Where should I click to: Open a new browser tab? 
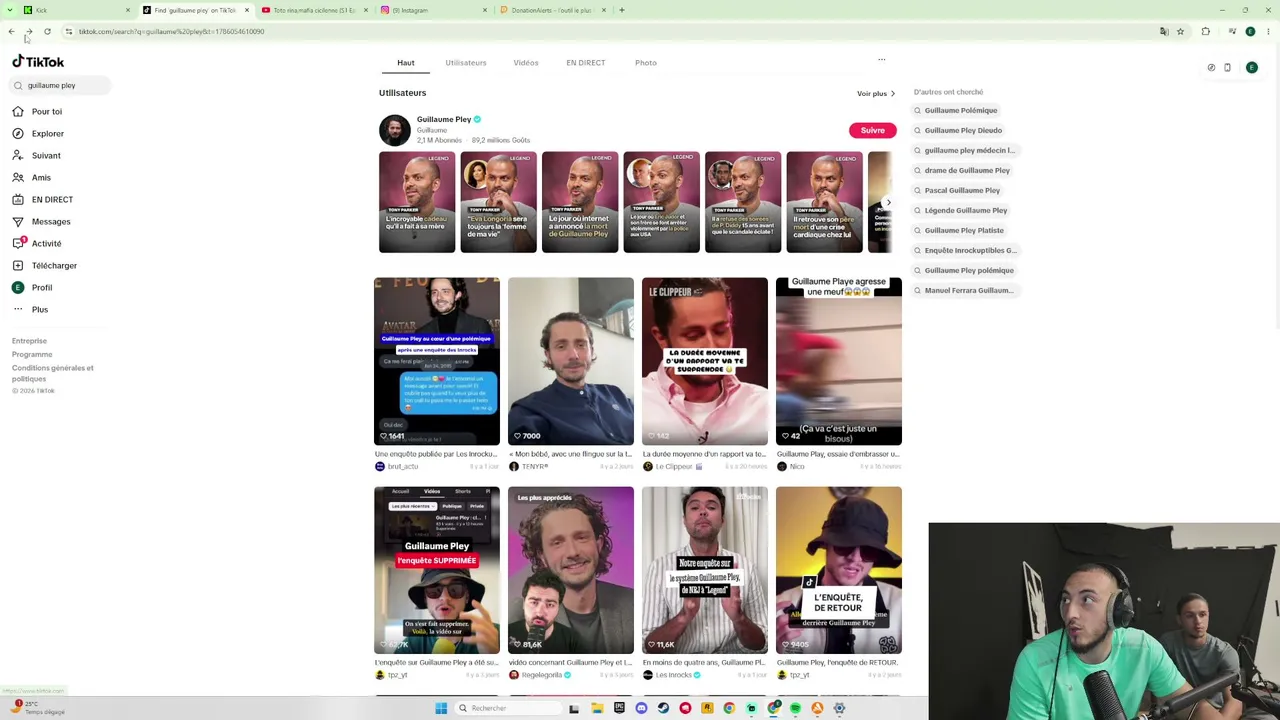[x=621, y=10]
